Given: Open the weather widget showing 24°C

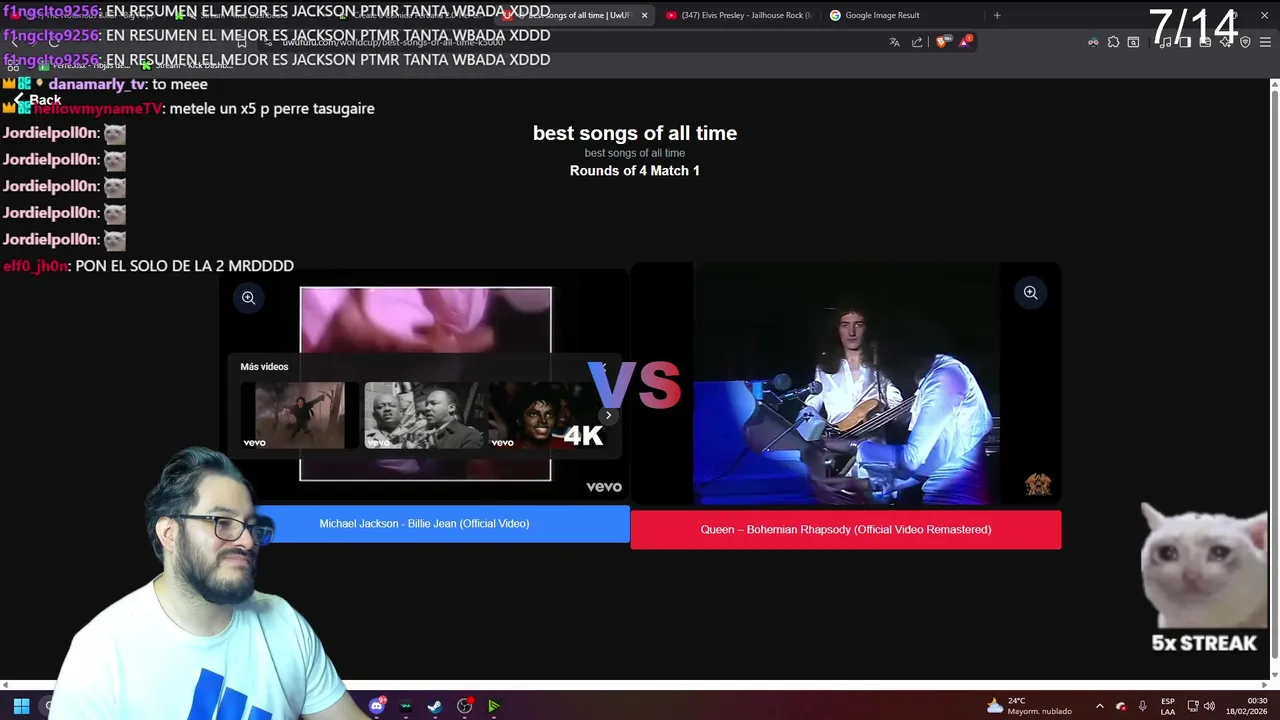Looking at the screenshot, I should (1029, 706).
